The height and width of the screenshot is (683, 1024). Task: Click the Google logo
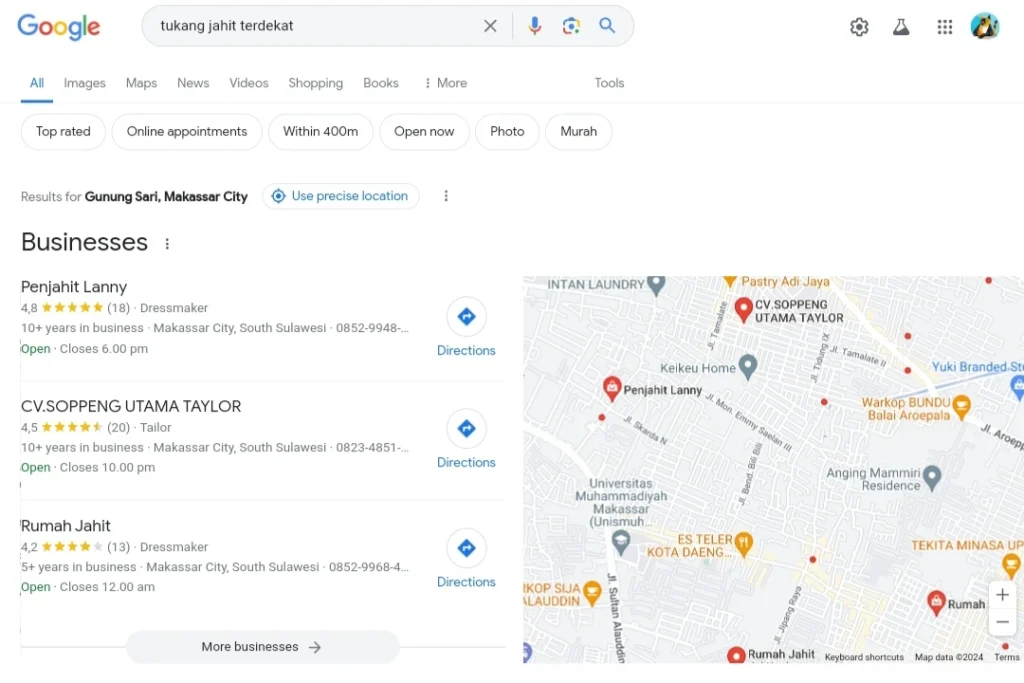point(59,26)
